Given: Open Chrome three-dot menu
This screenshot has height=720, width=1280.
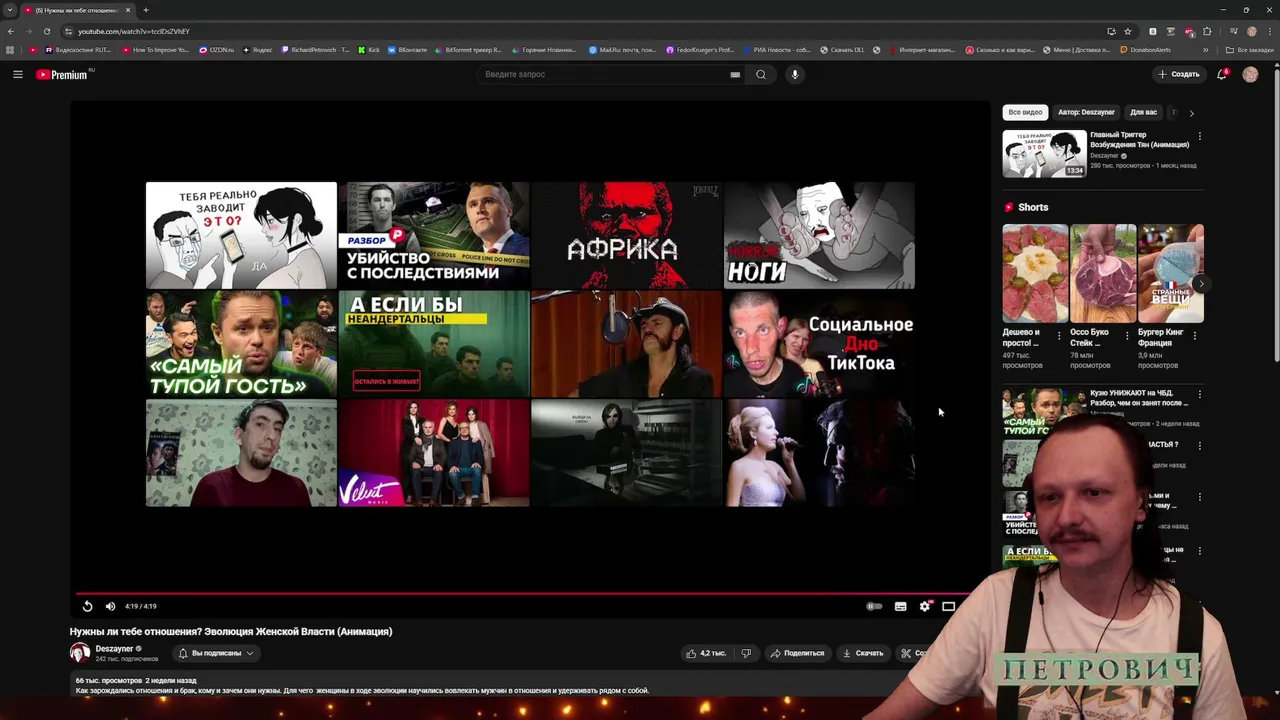Looking at the screenshot, I should (x=1269, y=31).
